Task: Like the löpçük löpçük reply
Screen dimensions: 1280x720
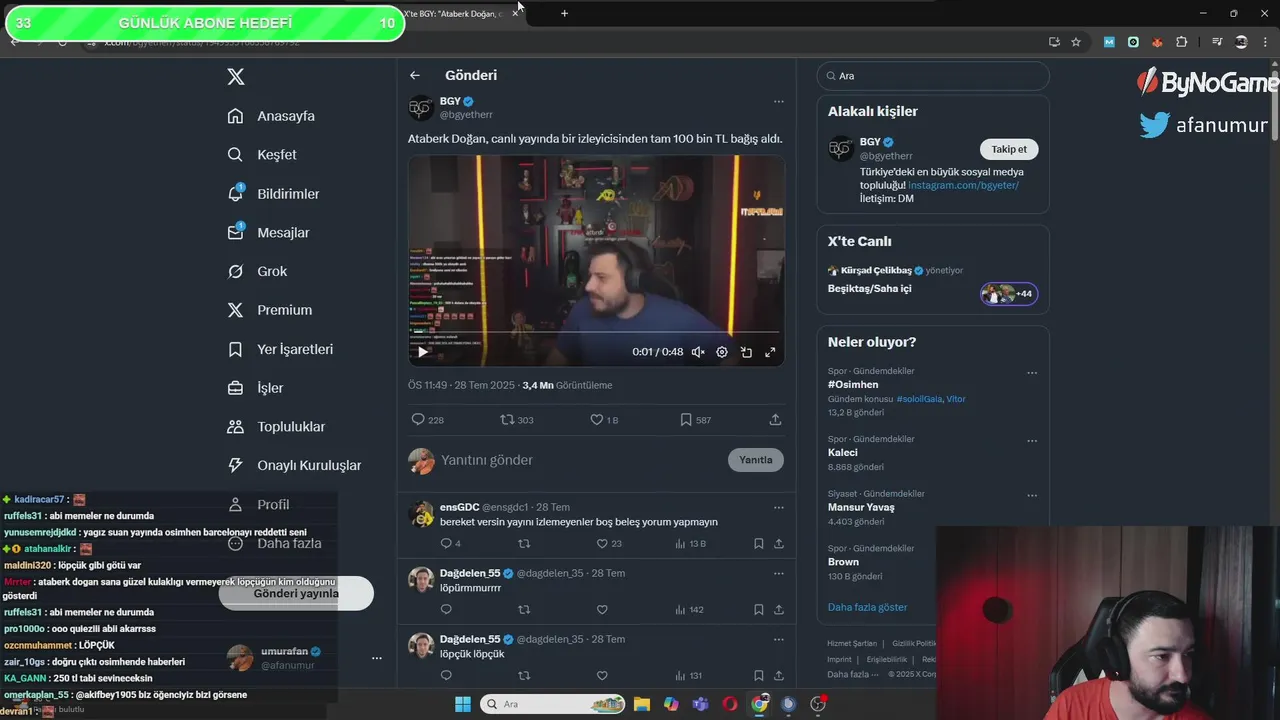Action: (602, 676)
